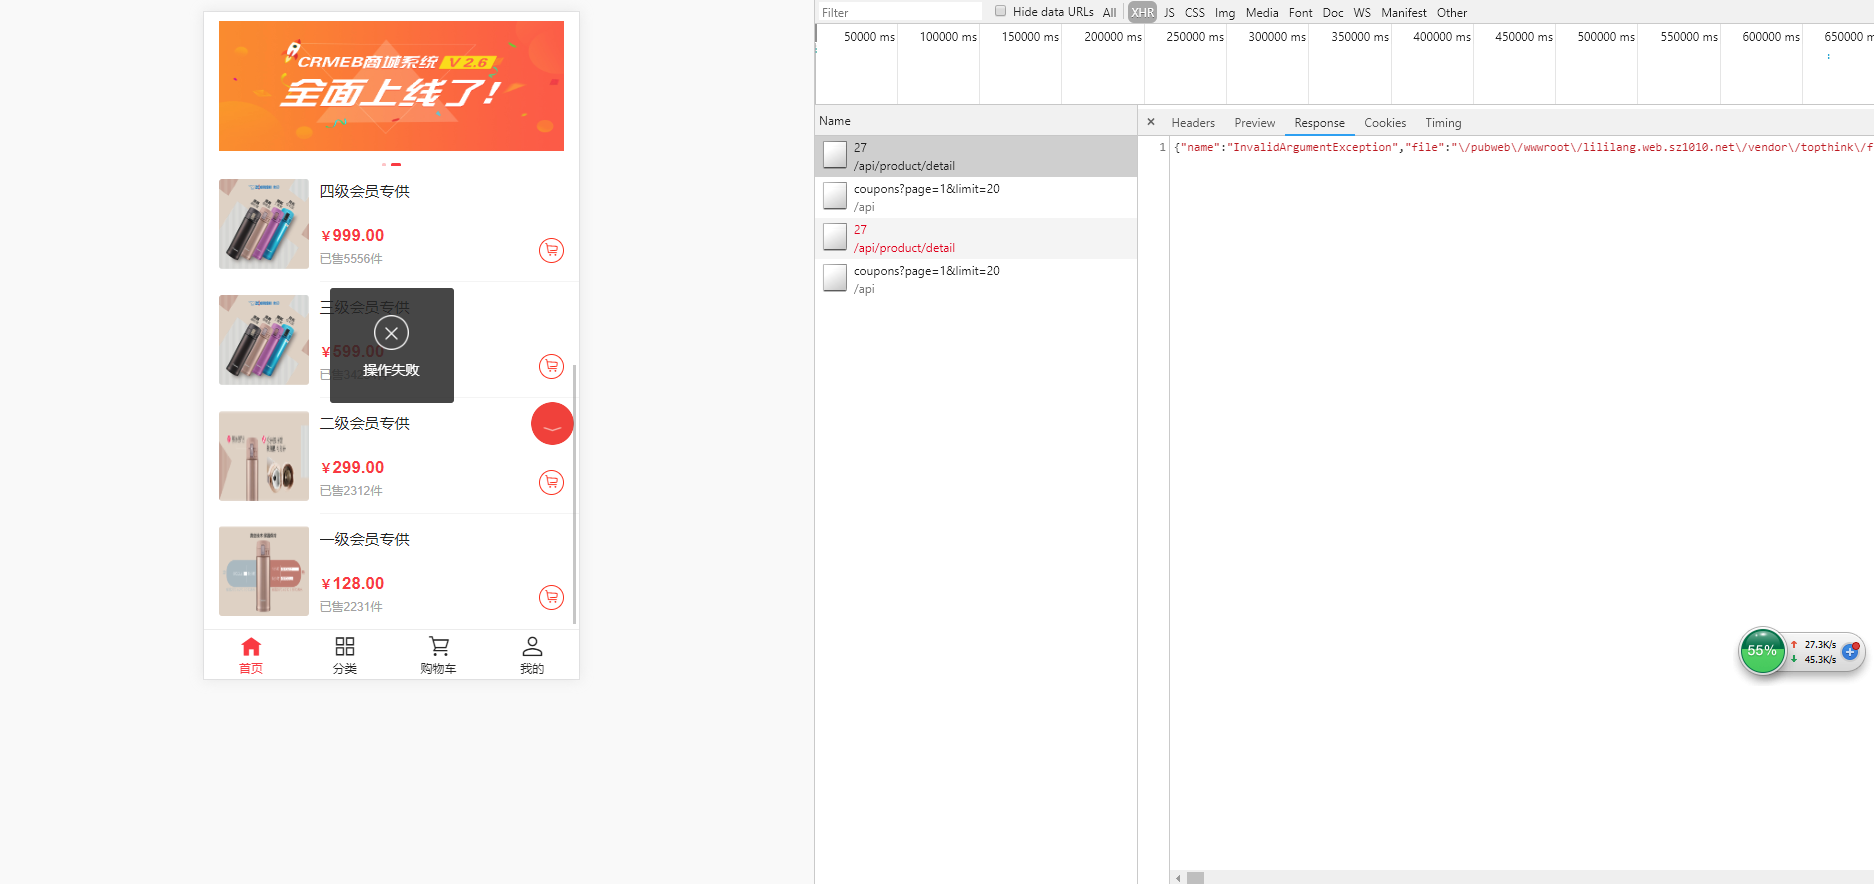Screen dimensions: 1874x884
Task: Click the response horizontal scrollbar left arrow
Action: point(1178,878)
